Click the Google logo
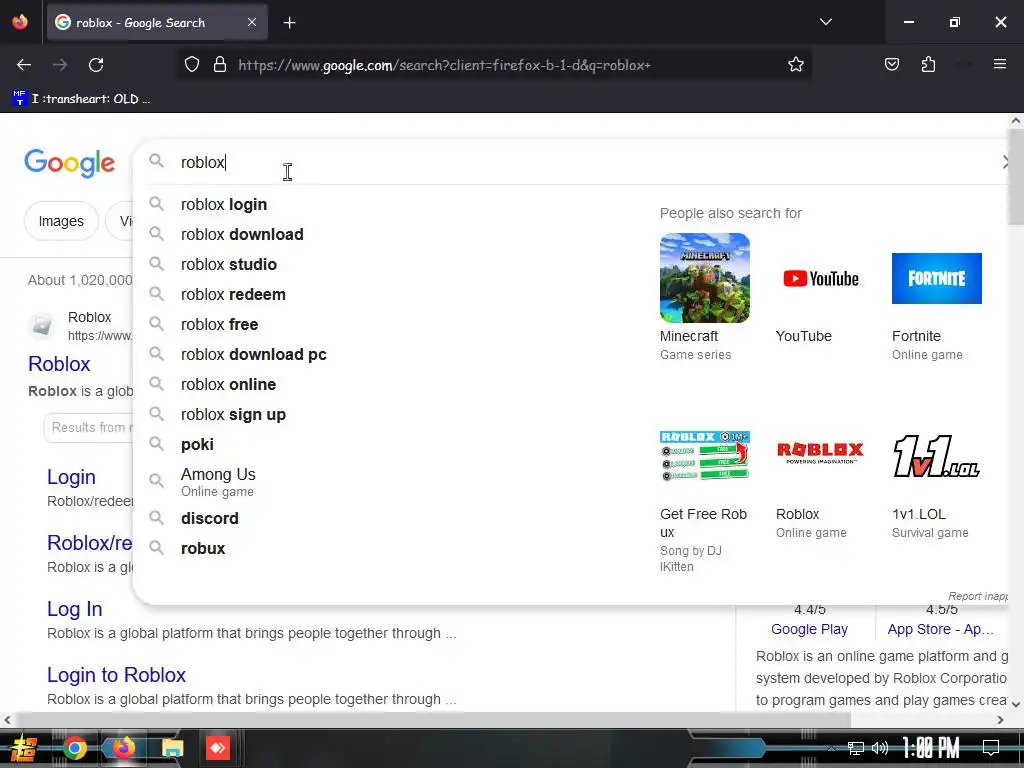The height and width of the screenshot is (768, 1024). pyautogui.click(x=69, y=162)
